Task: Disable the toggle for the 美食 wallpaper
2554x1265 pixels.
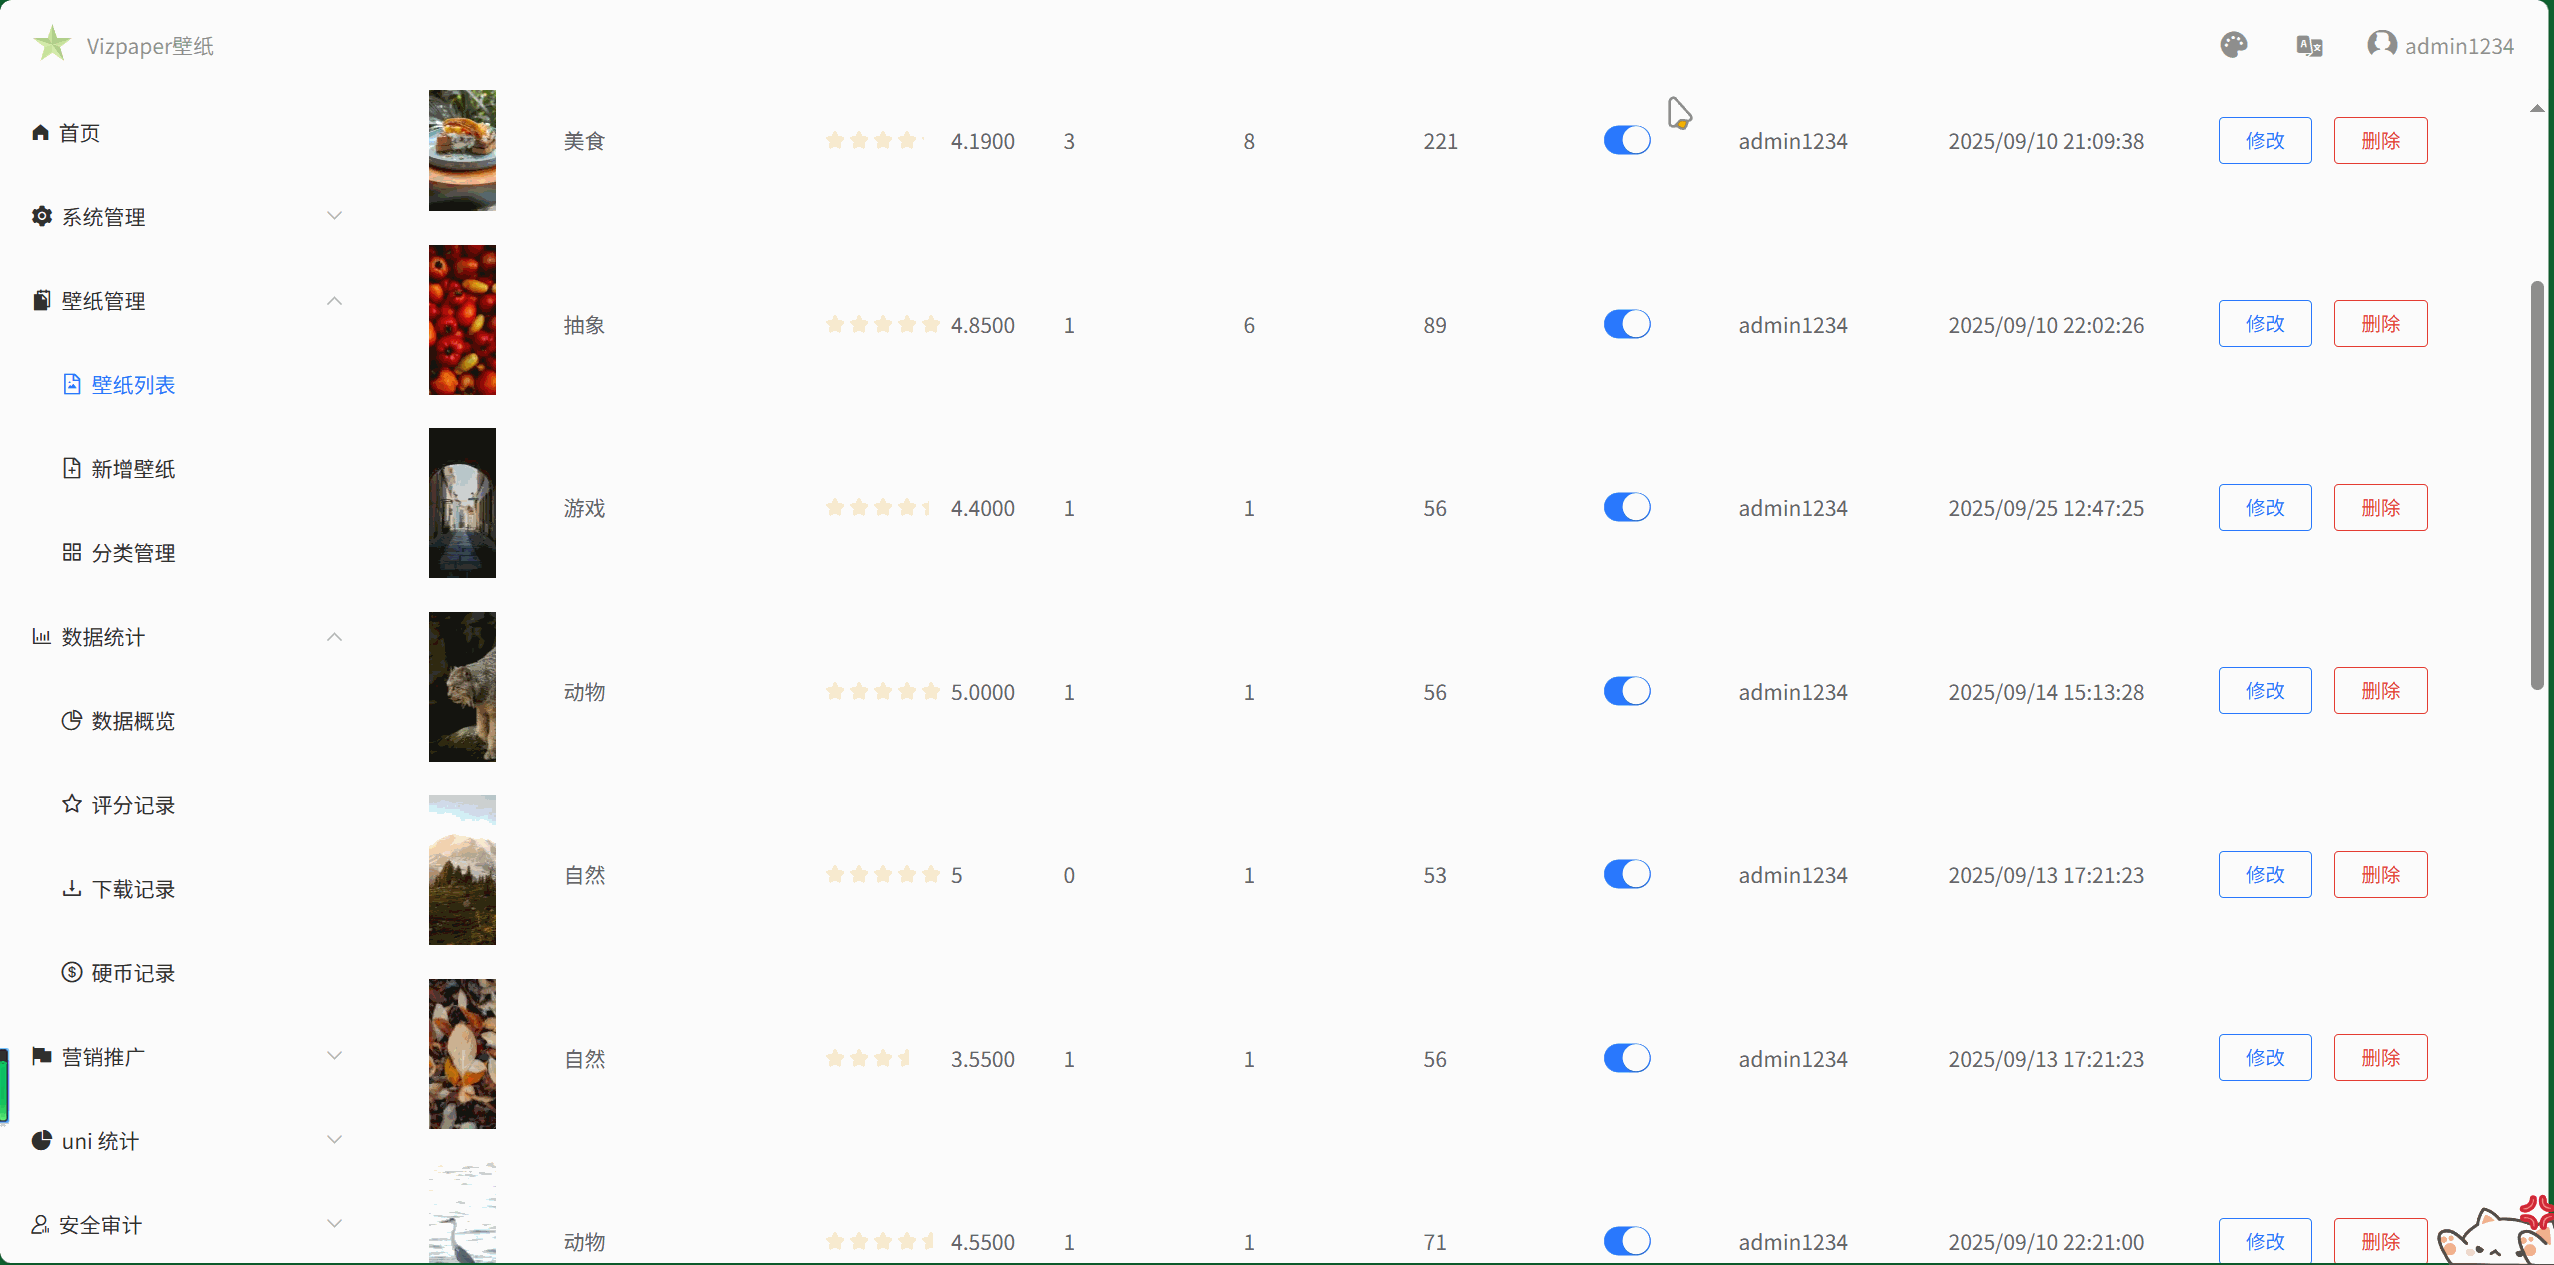Action: click(x=1626, y=140)
